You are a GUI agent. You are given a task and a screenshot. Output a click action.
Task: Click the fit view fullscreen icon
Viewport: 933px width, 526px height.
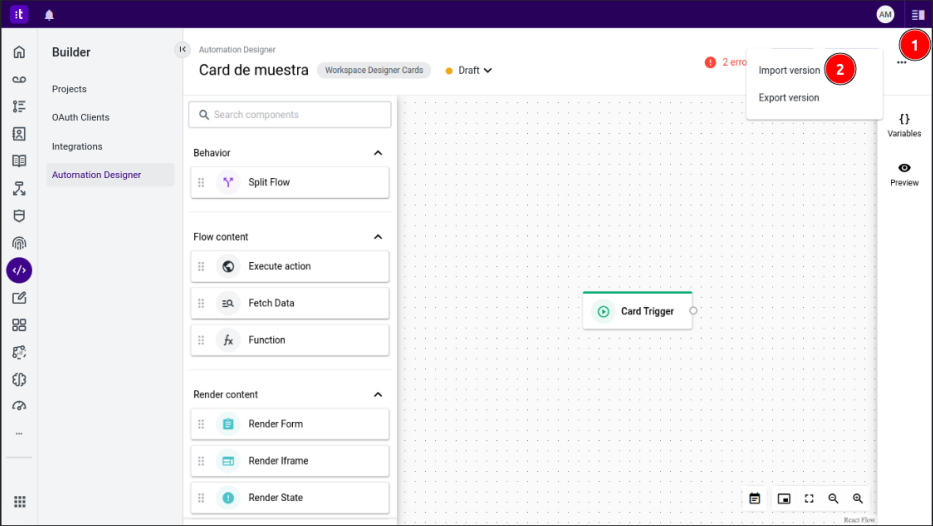809,498
